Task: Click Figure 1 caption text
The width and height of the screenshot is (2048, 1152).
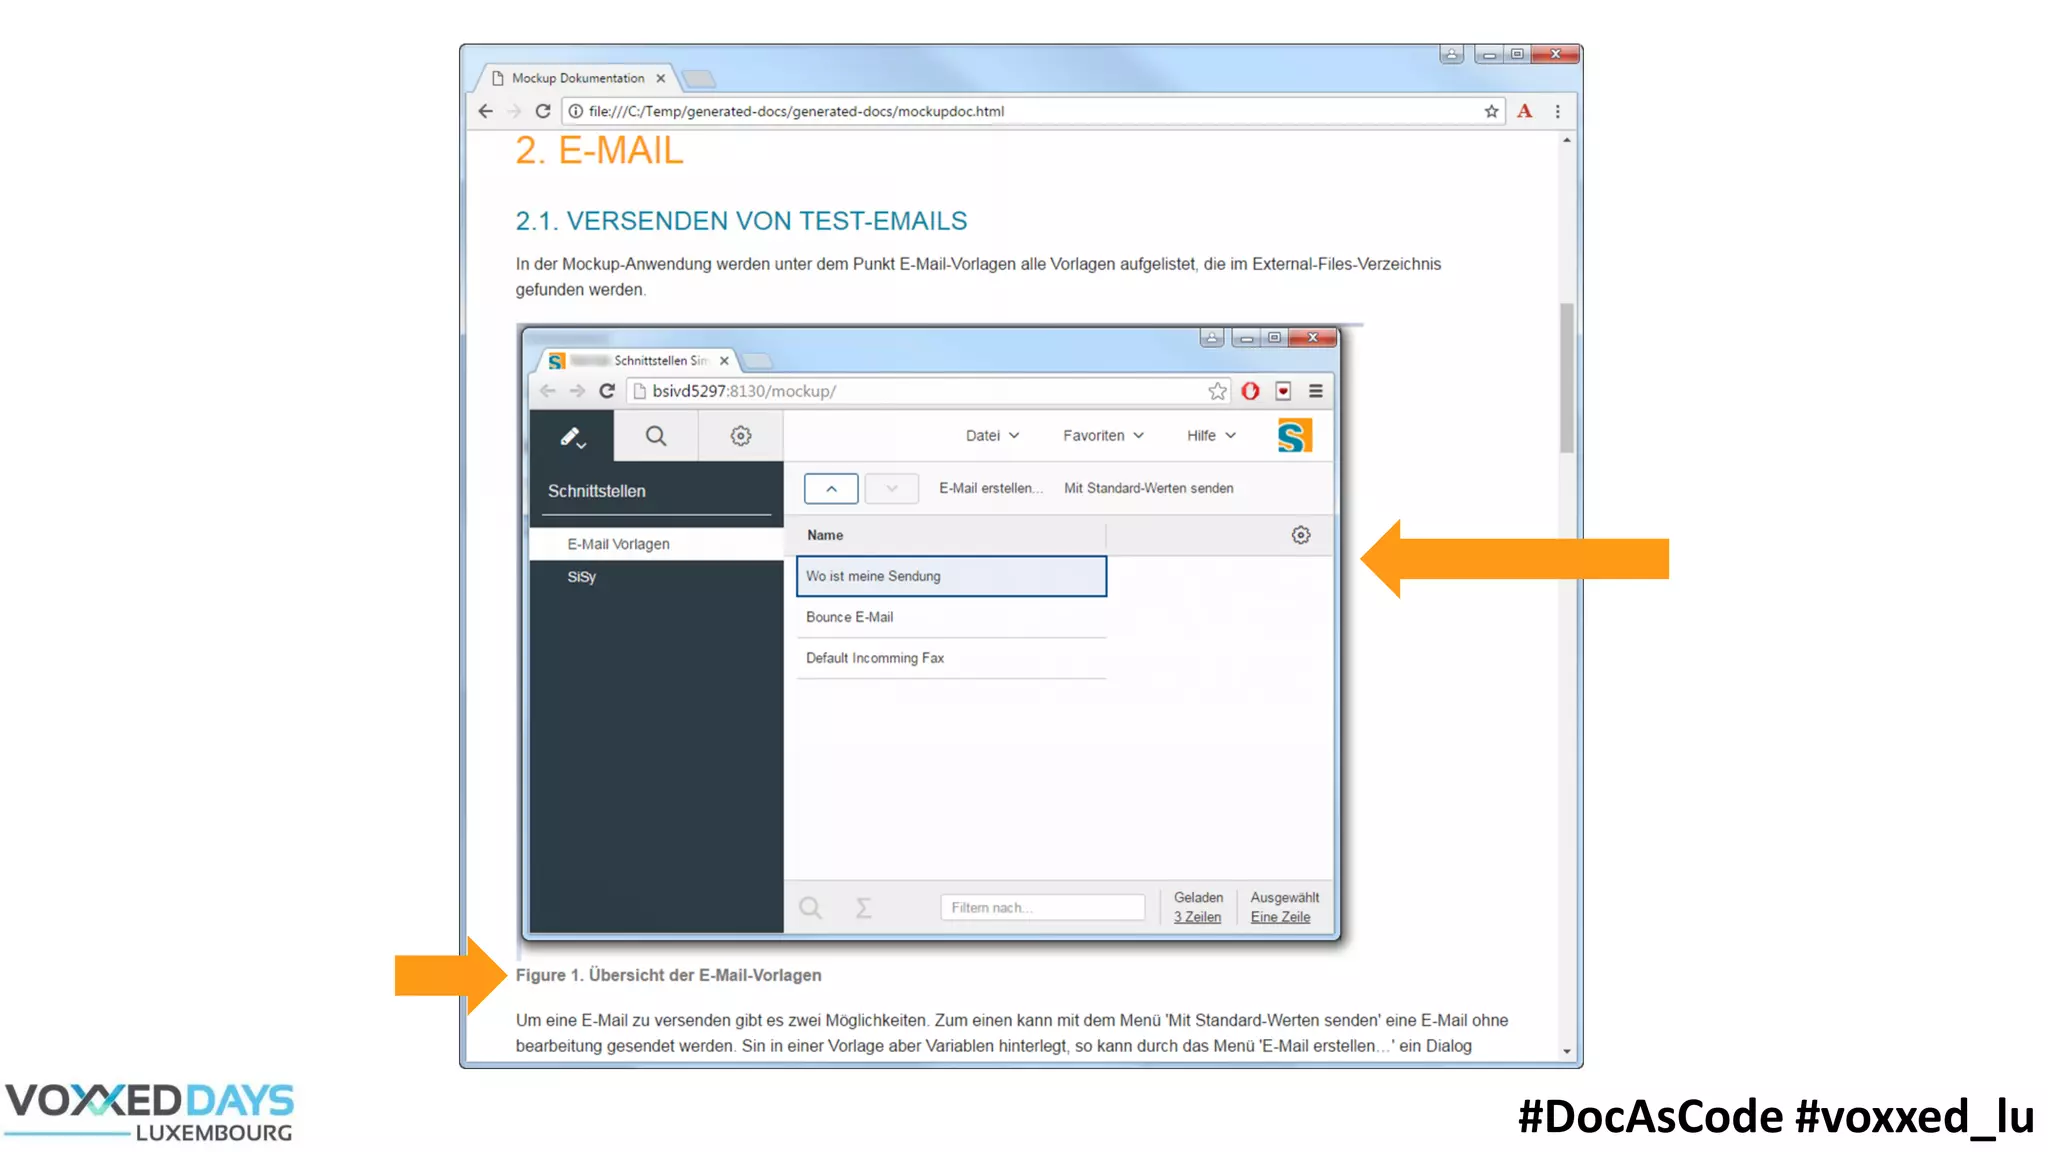Action: pyautogui.click(x=668, y=975)
